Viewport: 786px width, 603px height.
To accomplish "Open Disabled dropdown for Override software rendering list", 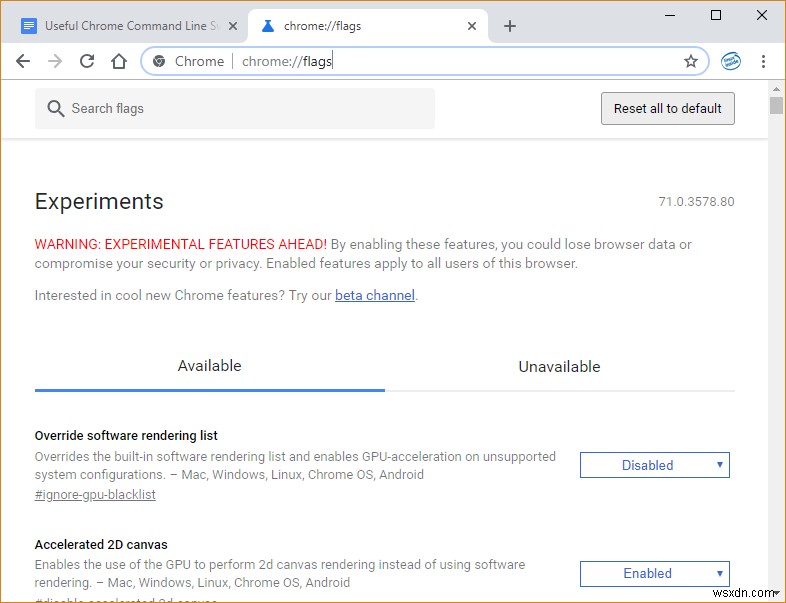I will coord(655,465).
